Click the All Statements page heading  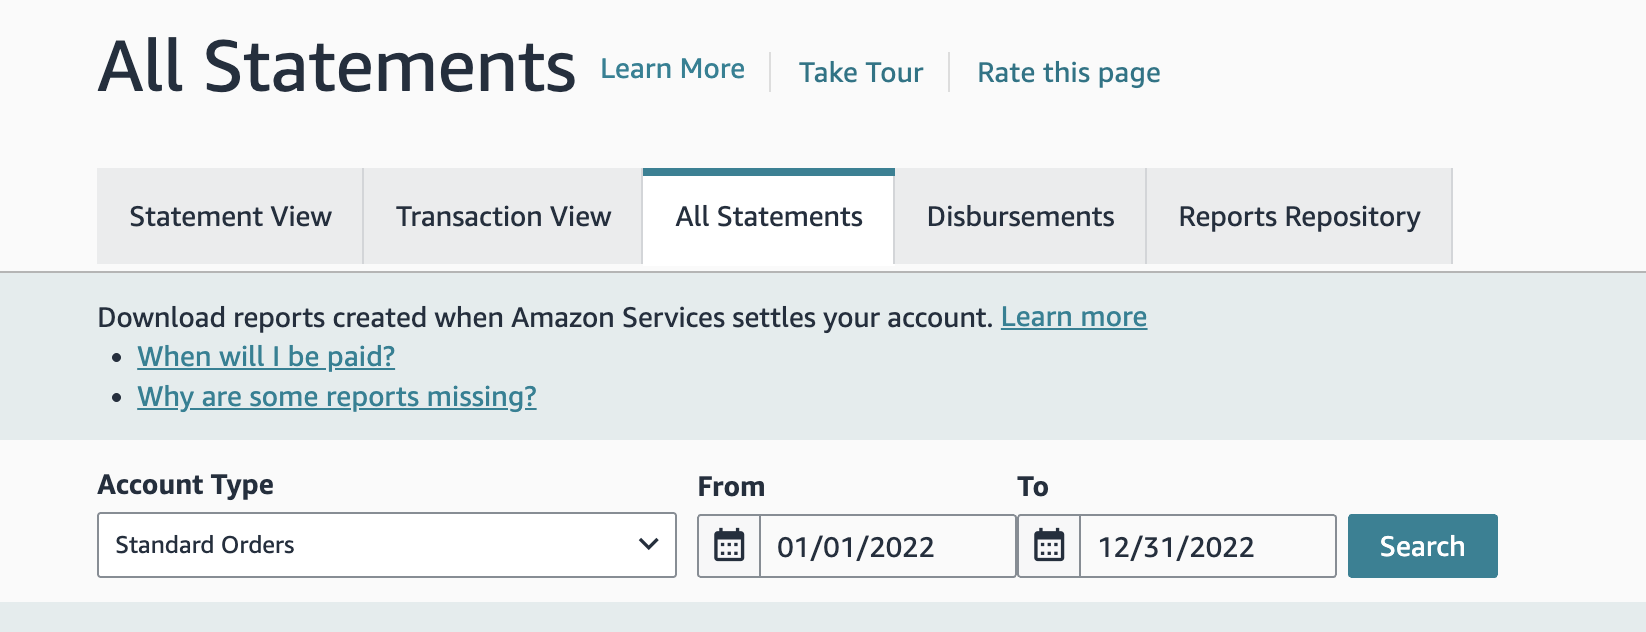pos(337,67)
